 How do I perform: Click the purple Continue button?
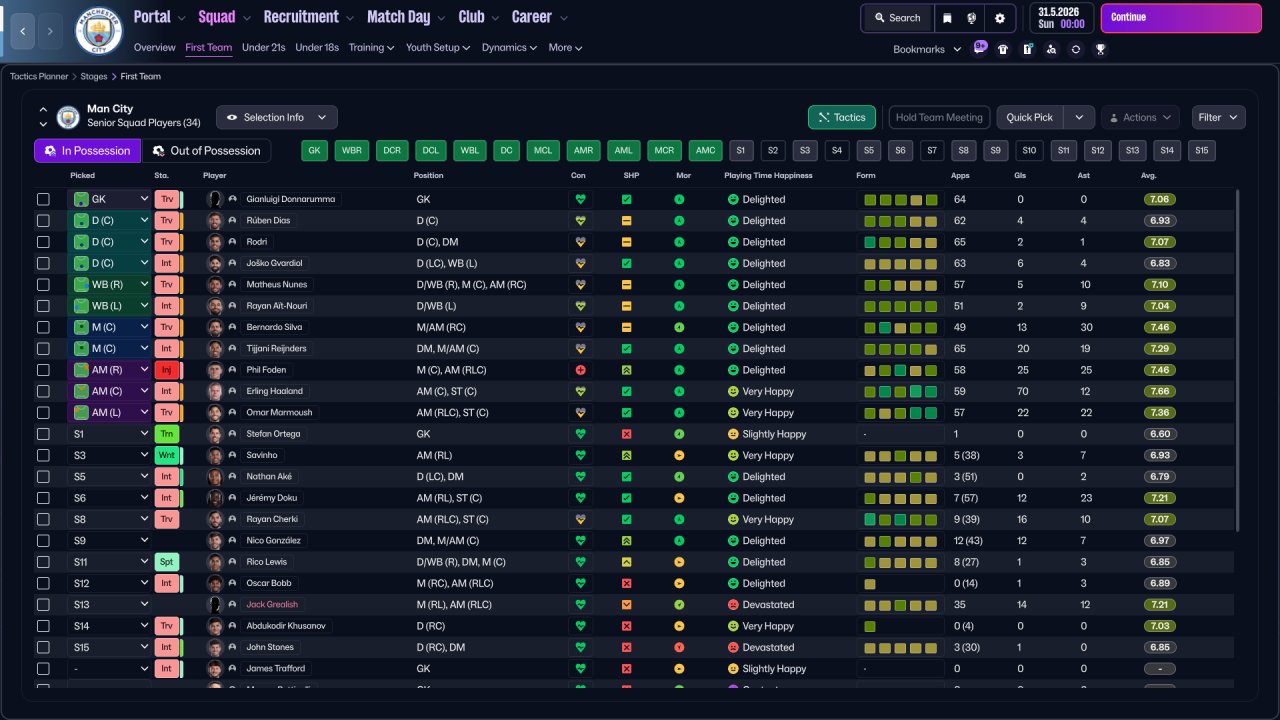pos(1181,18)
